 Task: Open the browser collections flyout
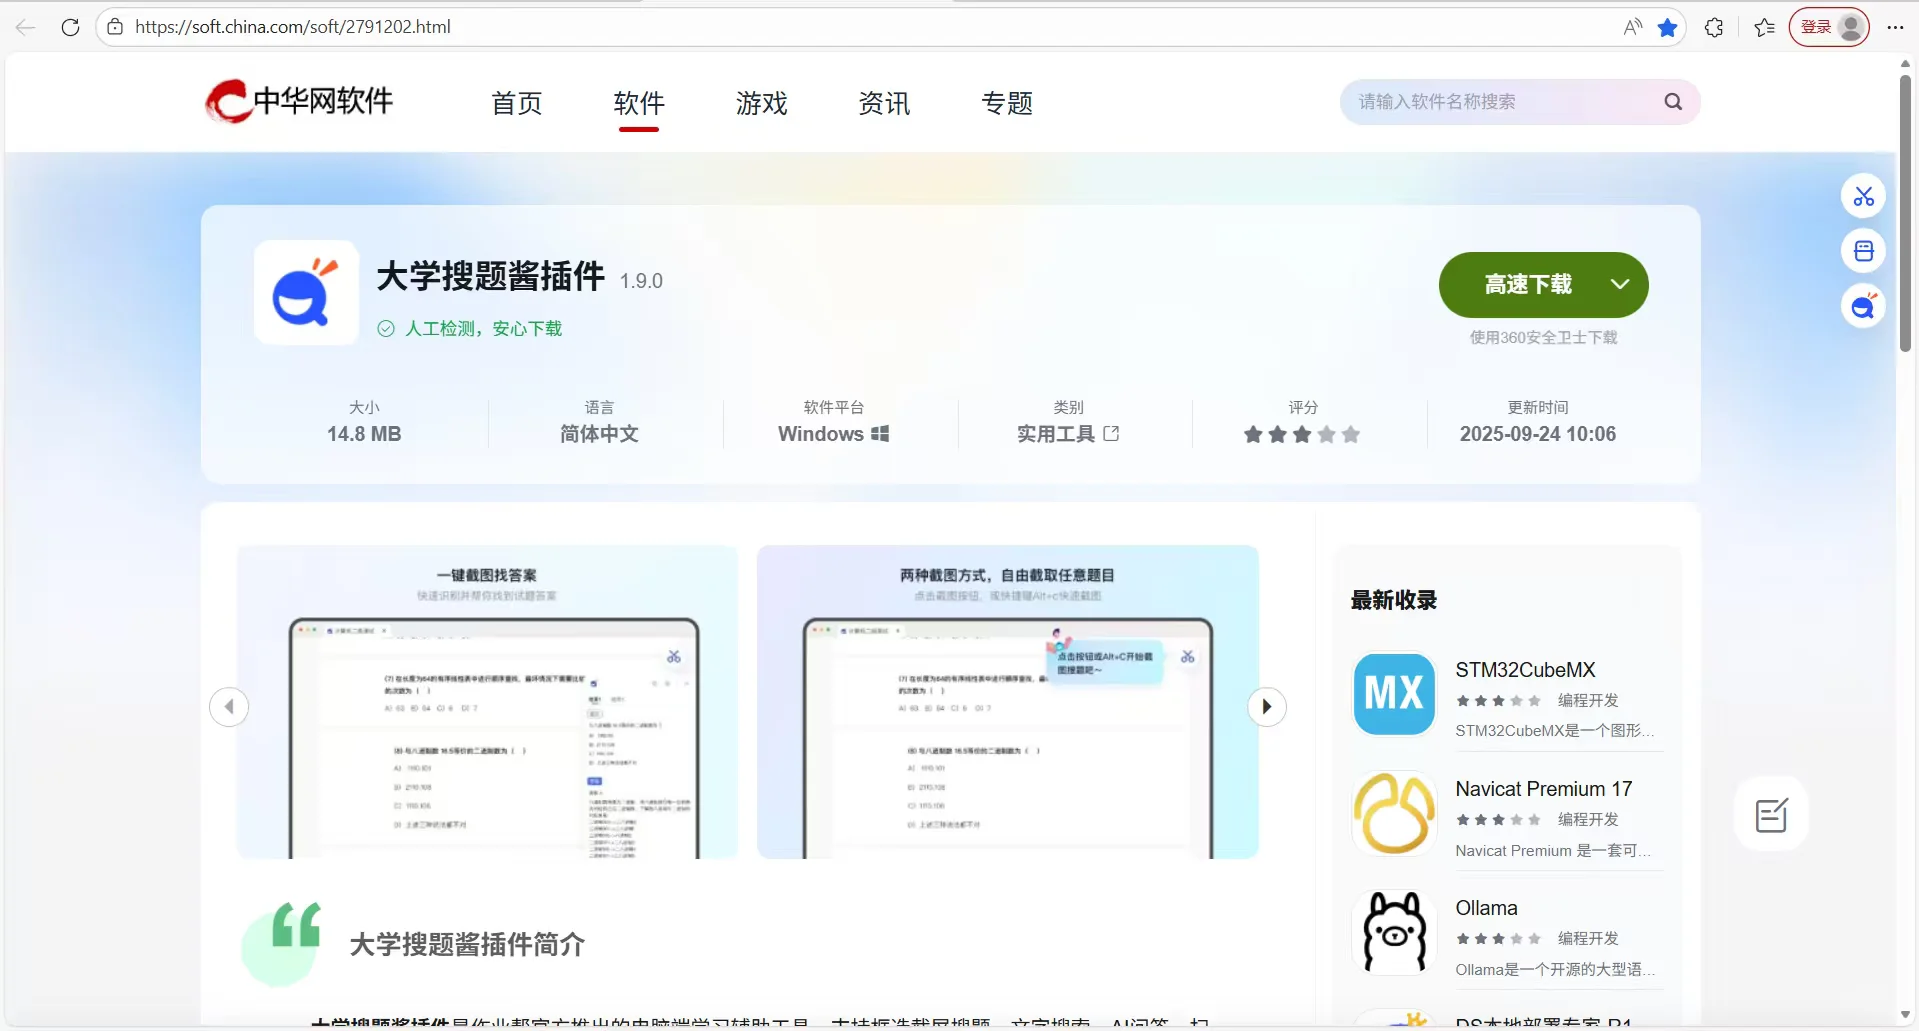pos(1763,27)
